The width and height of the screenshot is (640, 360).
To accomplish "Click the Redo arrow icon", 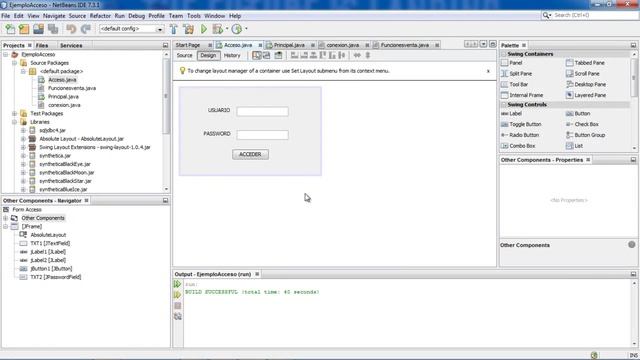I will [x=86, y=29].
